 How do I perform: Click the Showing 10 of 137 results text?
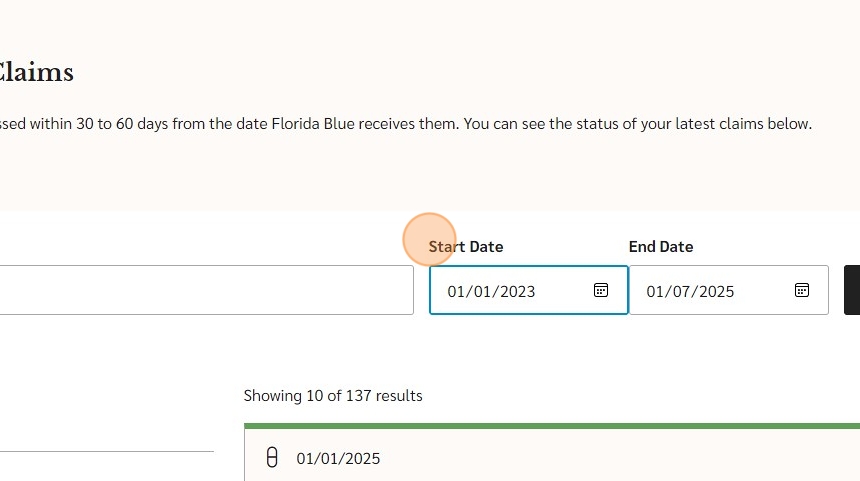tap(333, 396)
